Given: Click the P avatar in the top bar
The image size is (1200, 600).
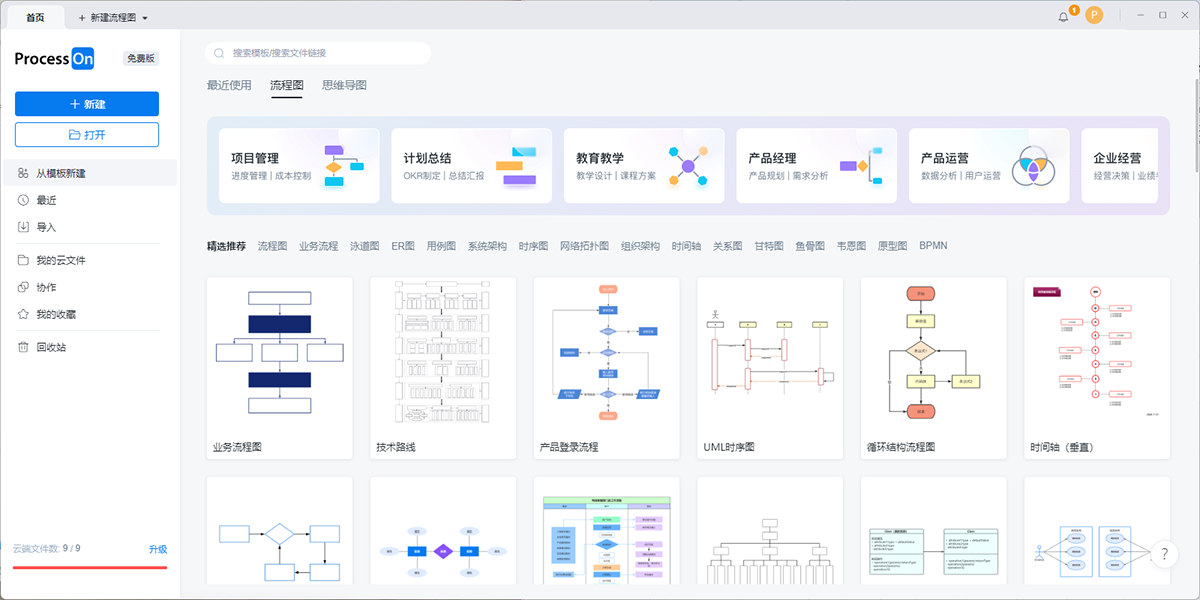Looking at the screenshot, I should pyautogui.click(x=1094, y=15).
